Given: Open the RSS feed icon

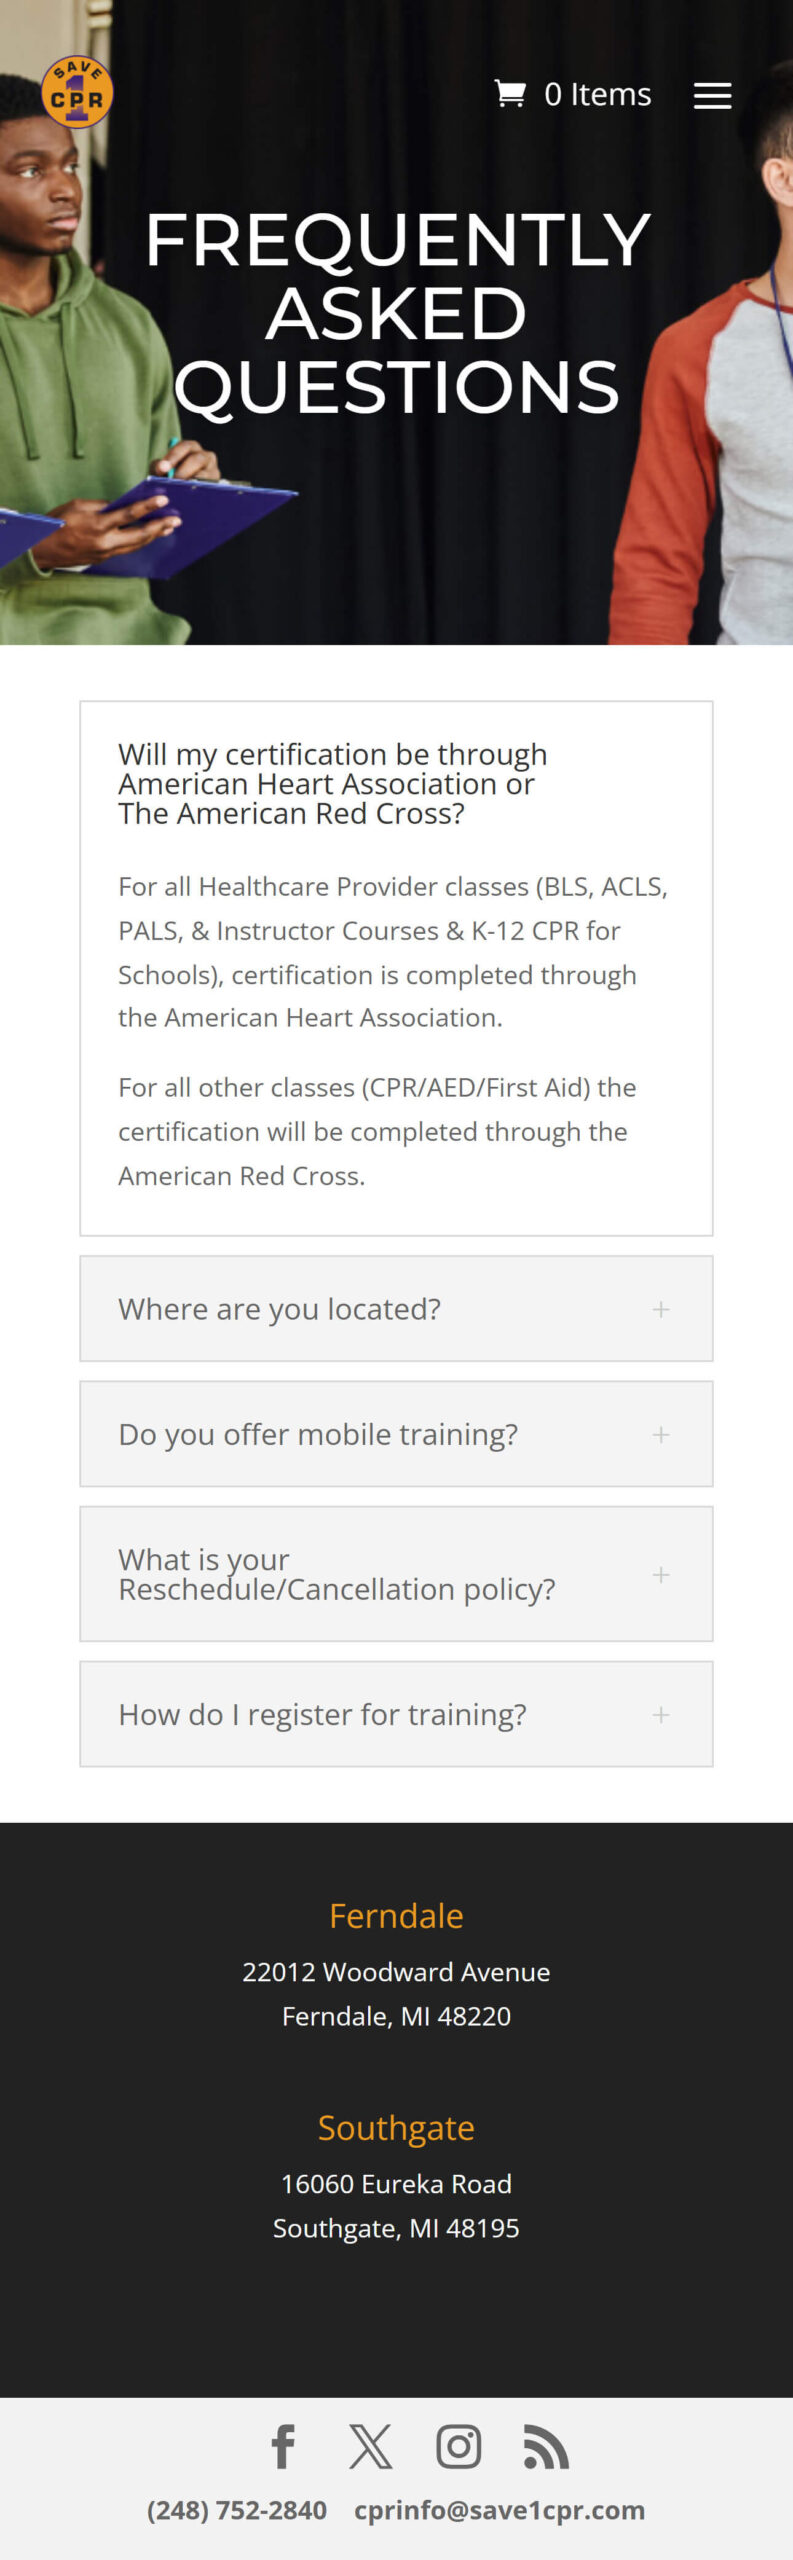Looking at the screenshot, I should coord(546,2447).
